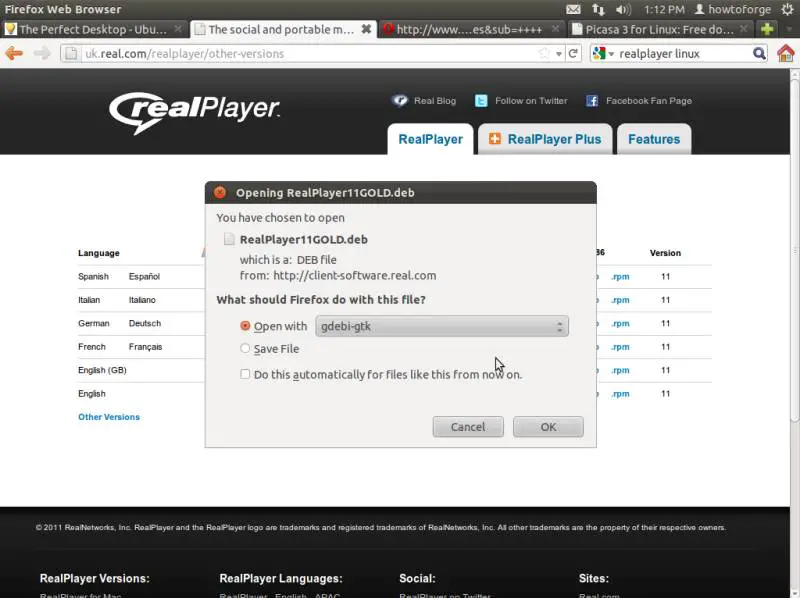
Task: Click the 'English (GB)' row label
Action: (102, 370)
